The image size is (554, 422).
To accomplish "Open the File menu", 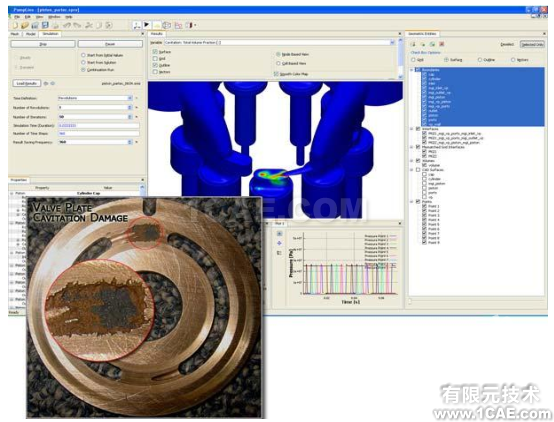I will click(x=17, y=17).
